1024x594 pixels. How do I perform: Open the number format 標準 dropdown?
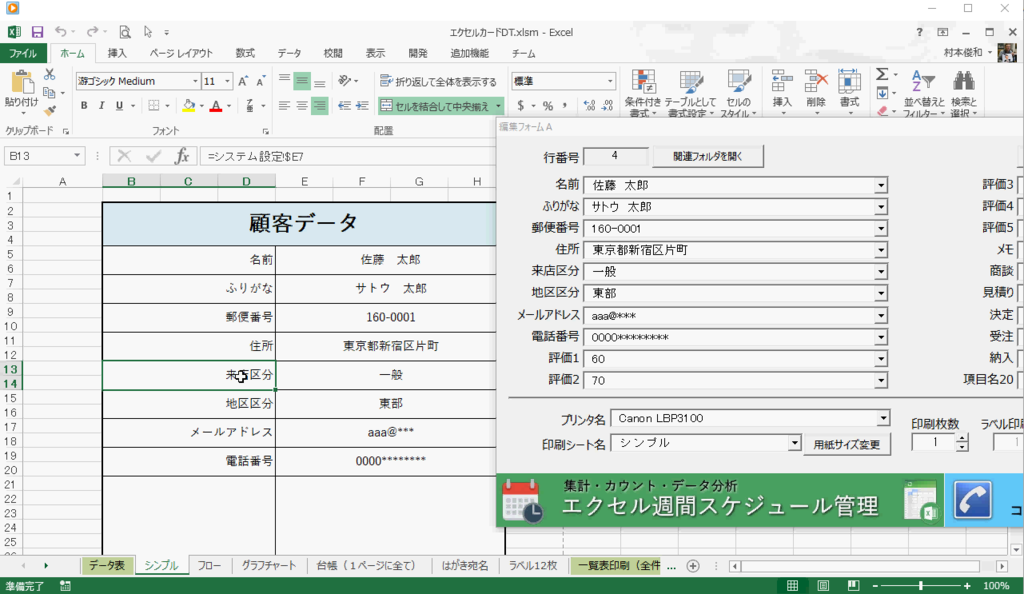pyautogui.click(x=610, y=81)
